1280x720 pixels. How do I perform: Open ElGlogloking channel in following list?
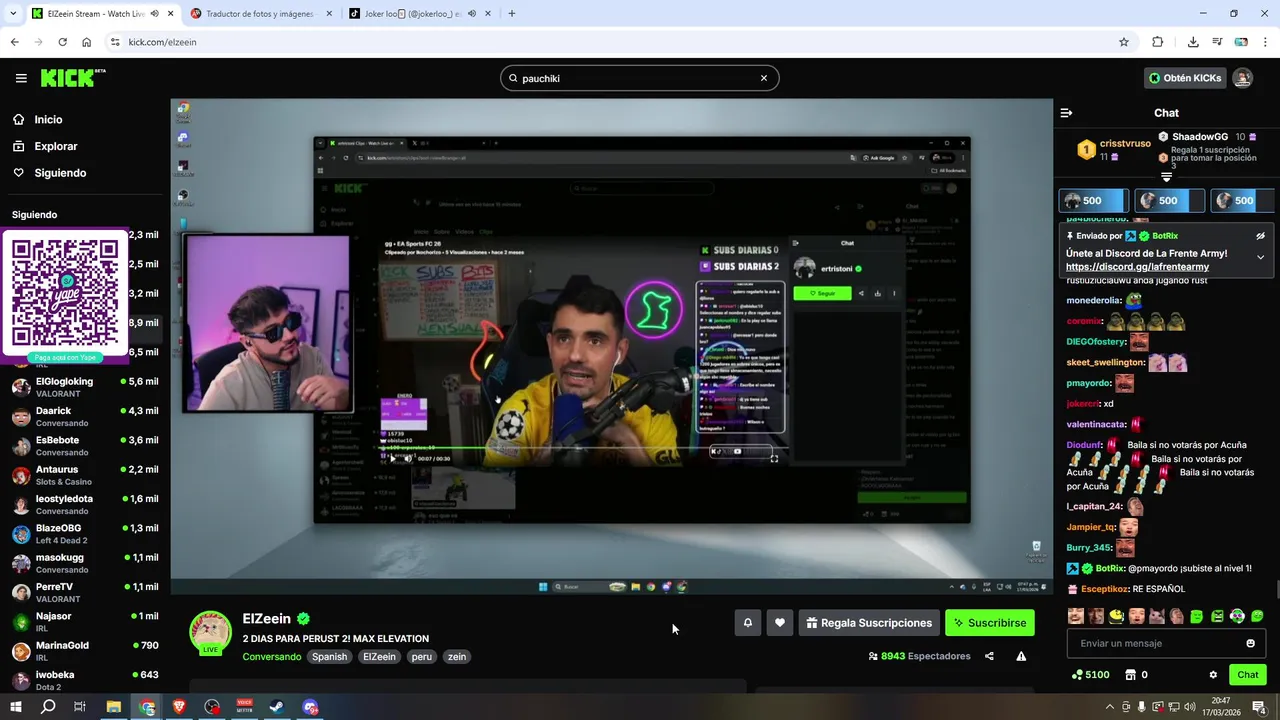pyautogui.click(x=85, y=387)
